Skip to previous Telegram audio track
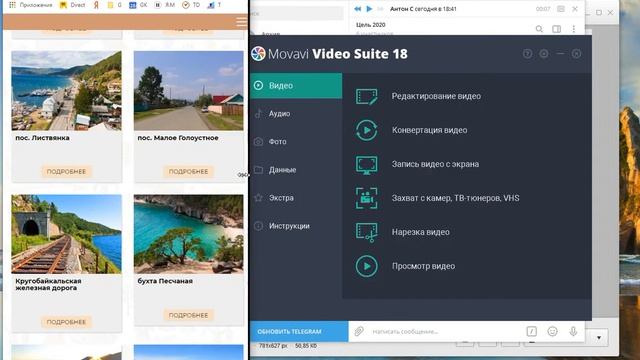Screen dimensions: 640x360 coord(358,9)
